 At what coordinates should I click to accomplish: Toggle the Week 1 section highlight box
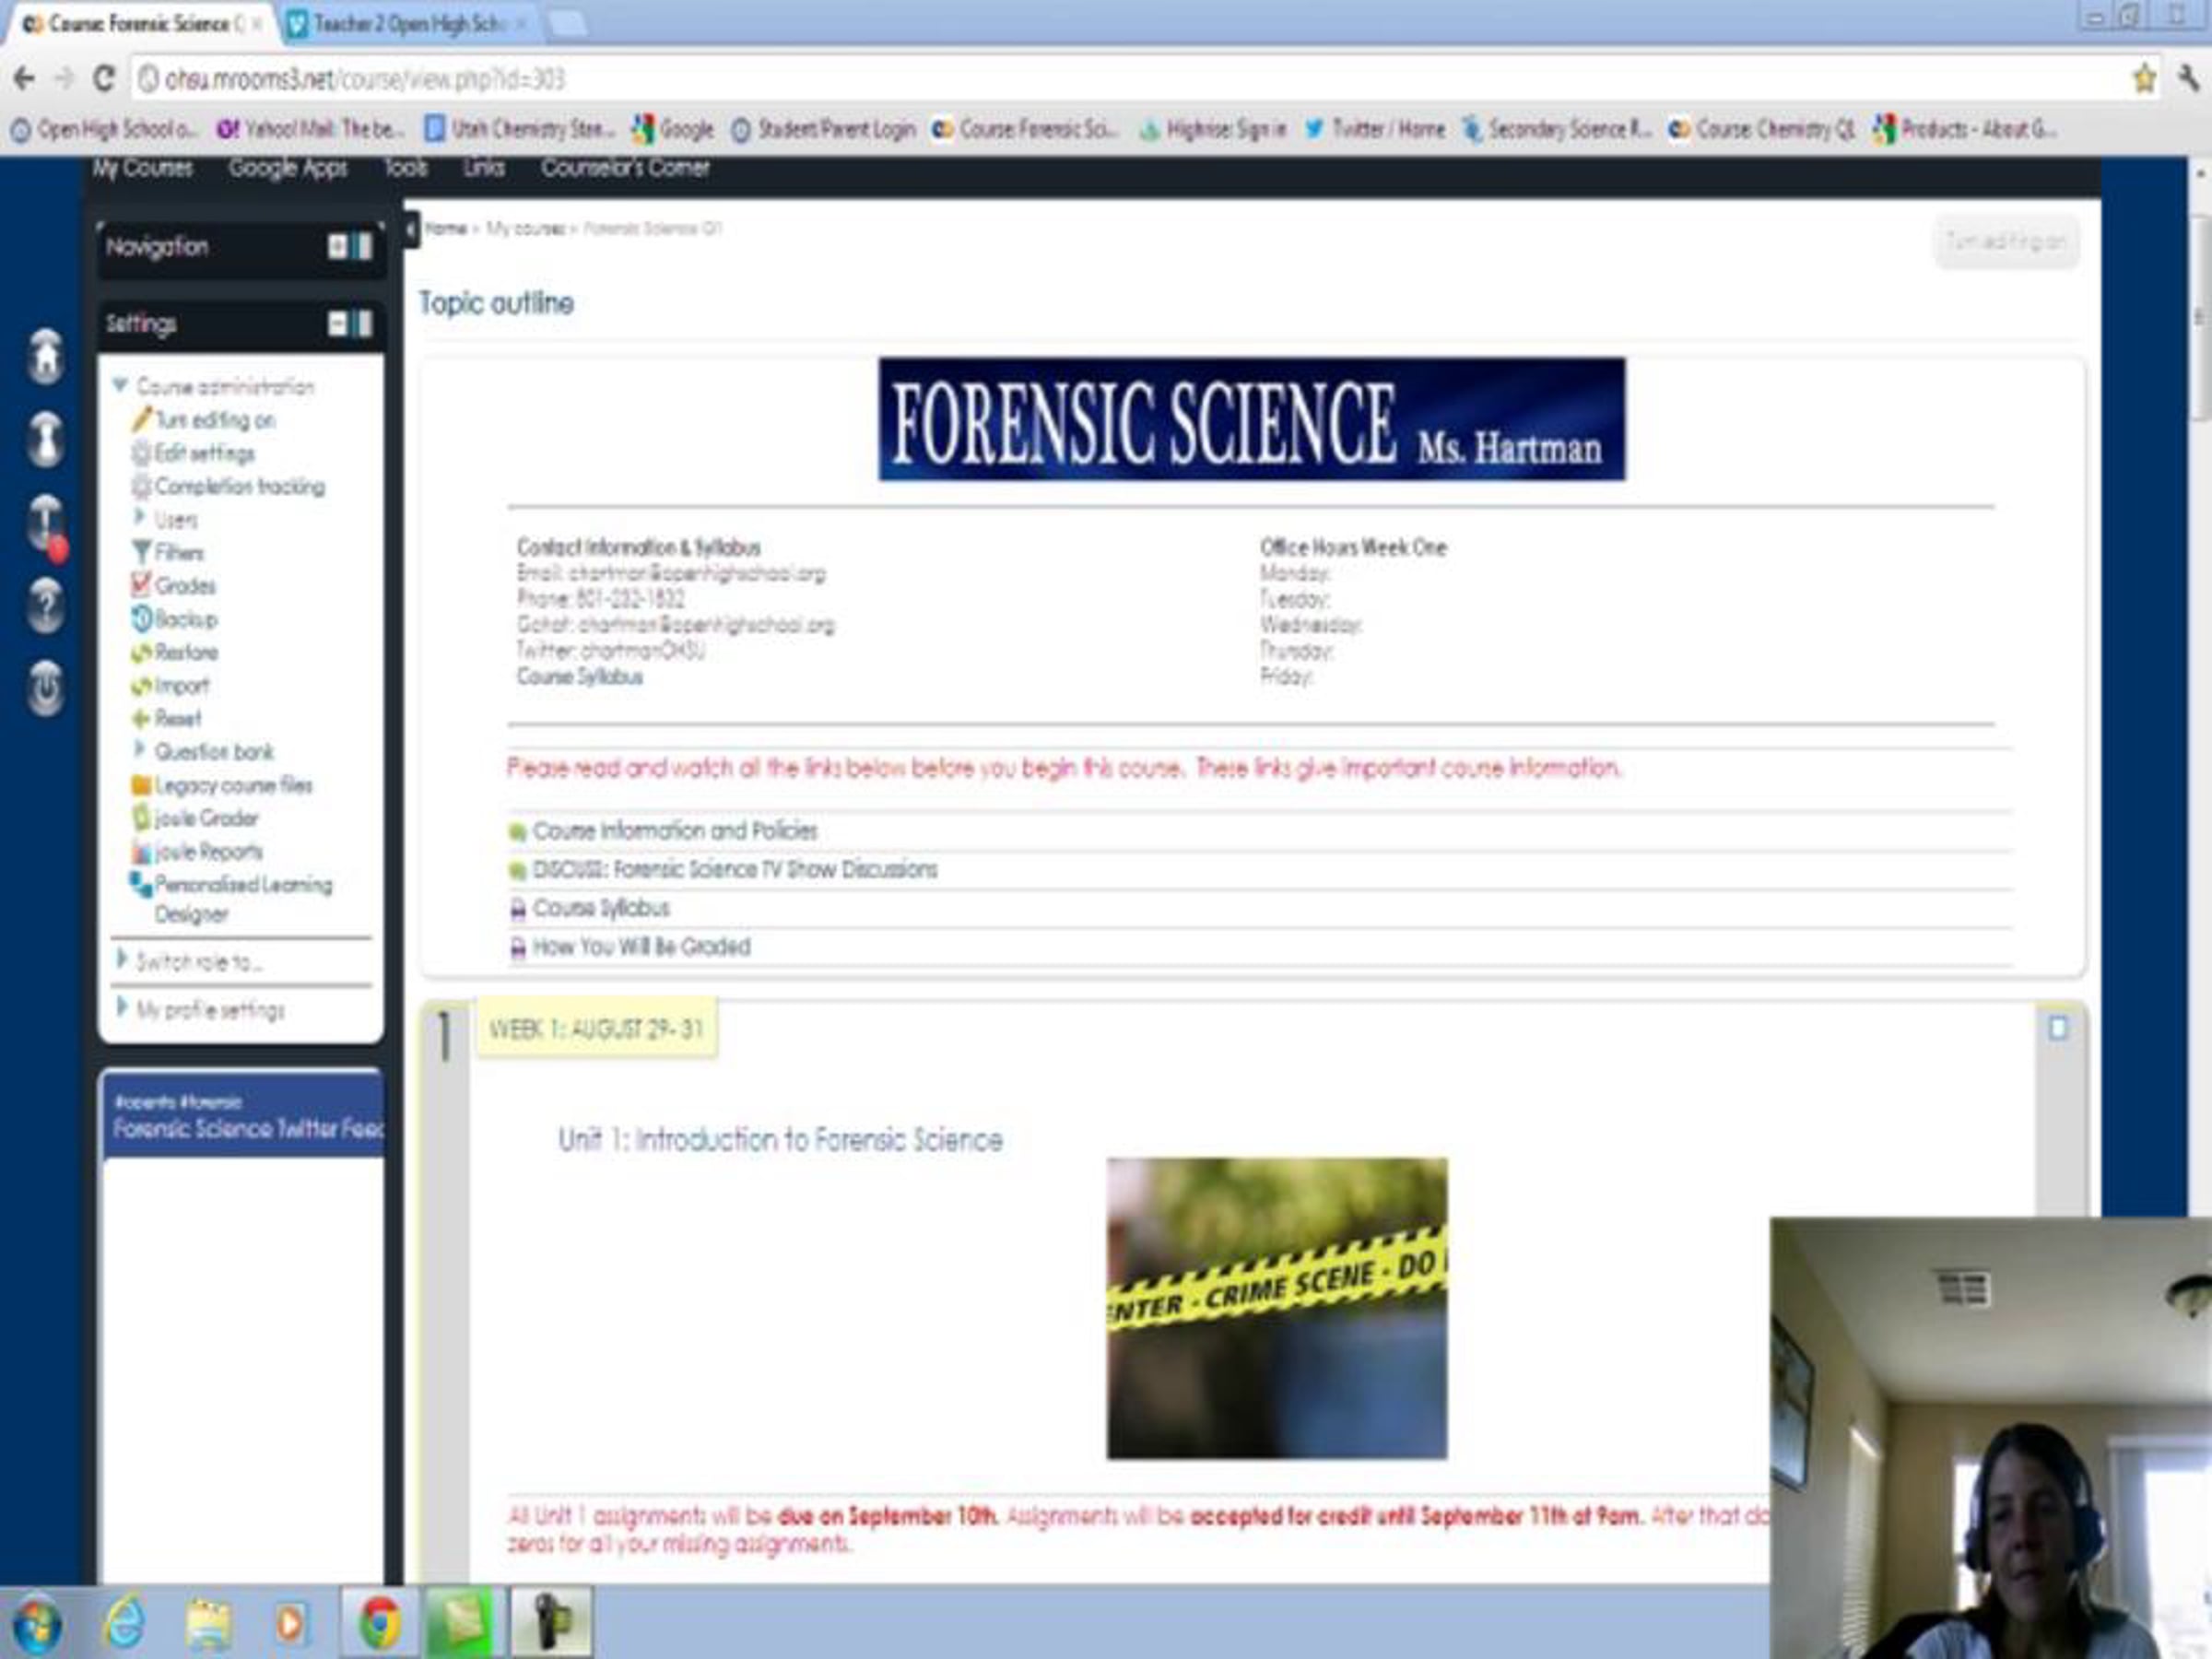[x=2058, y=1028]
